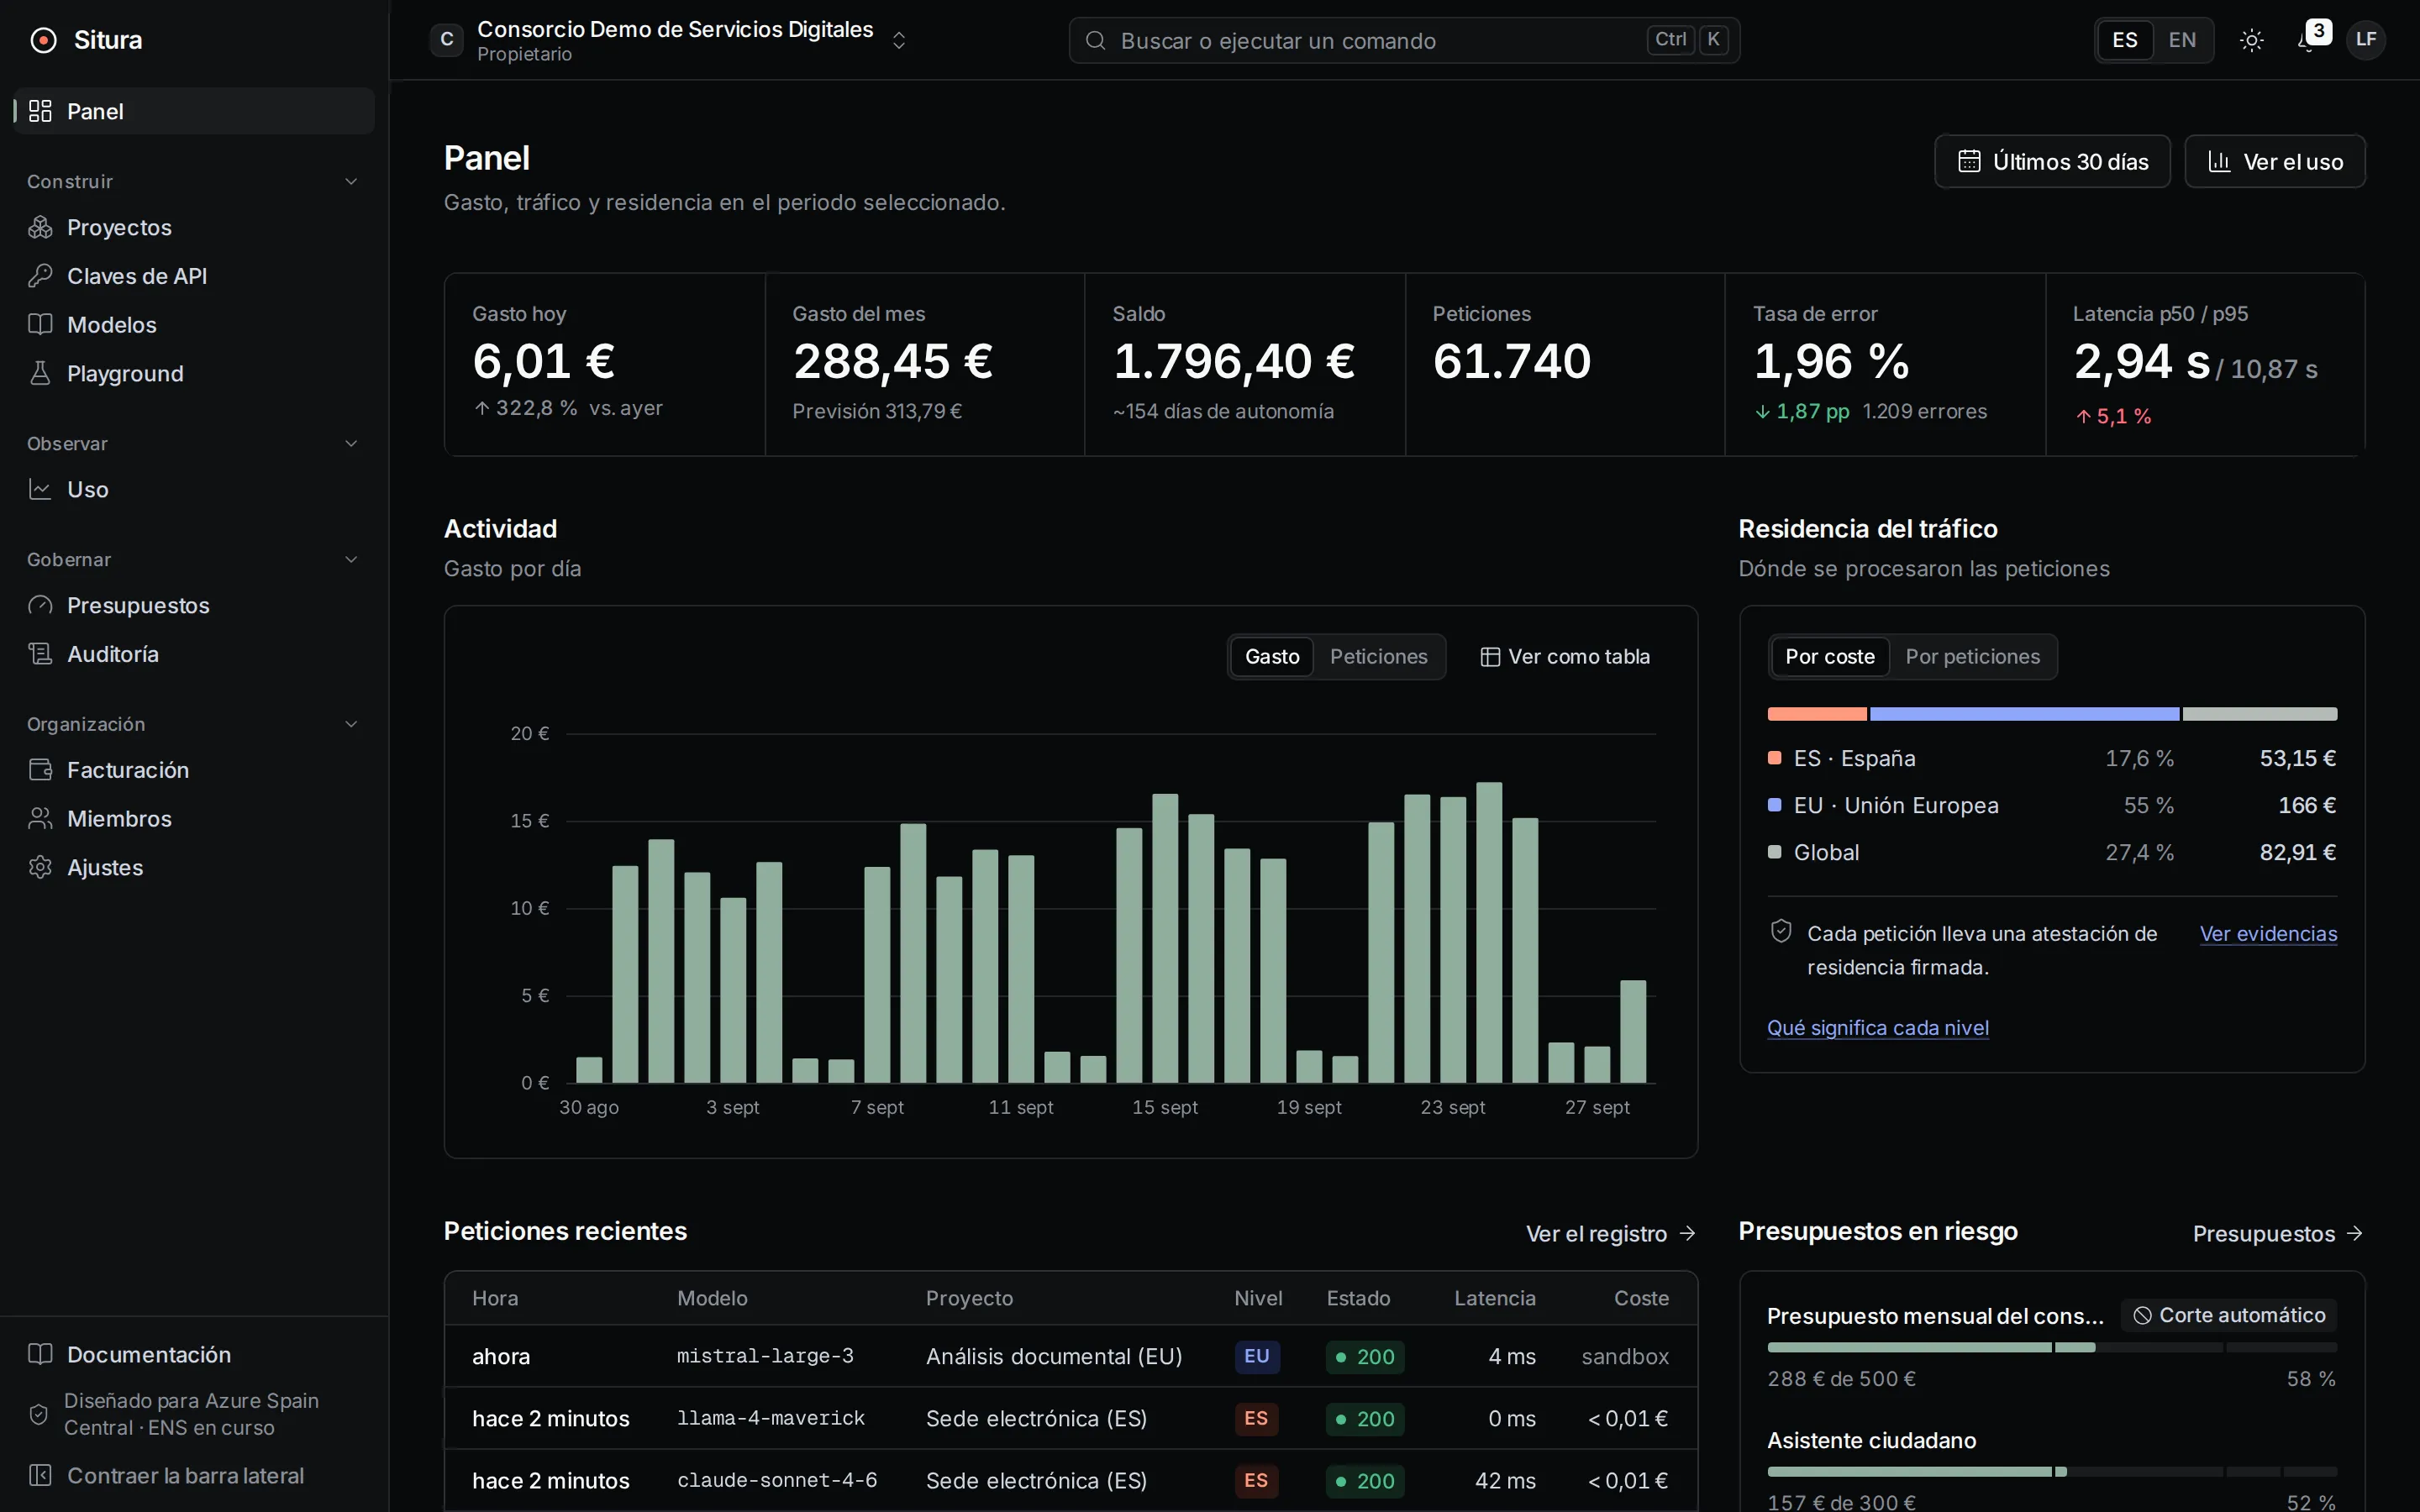Click the ES España orange swatch
The image size is (2420, 1512).
[1774, 758]
